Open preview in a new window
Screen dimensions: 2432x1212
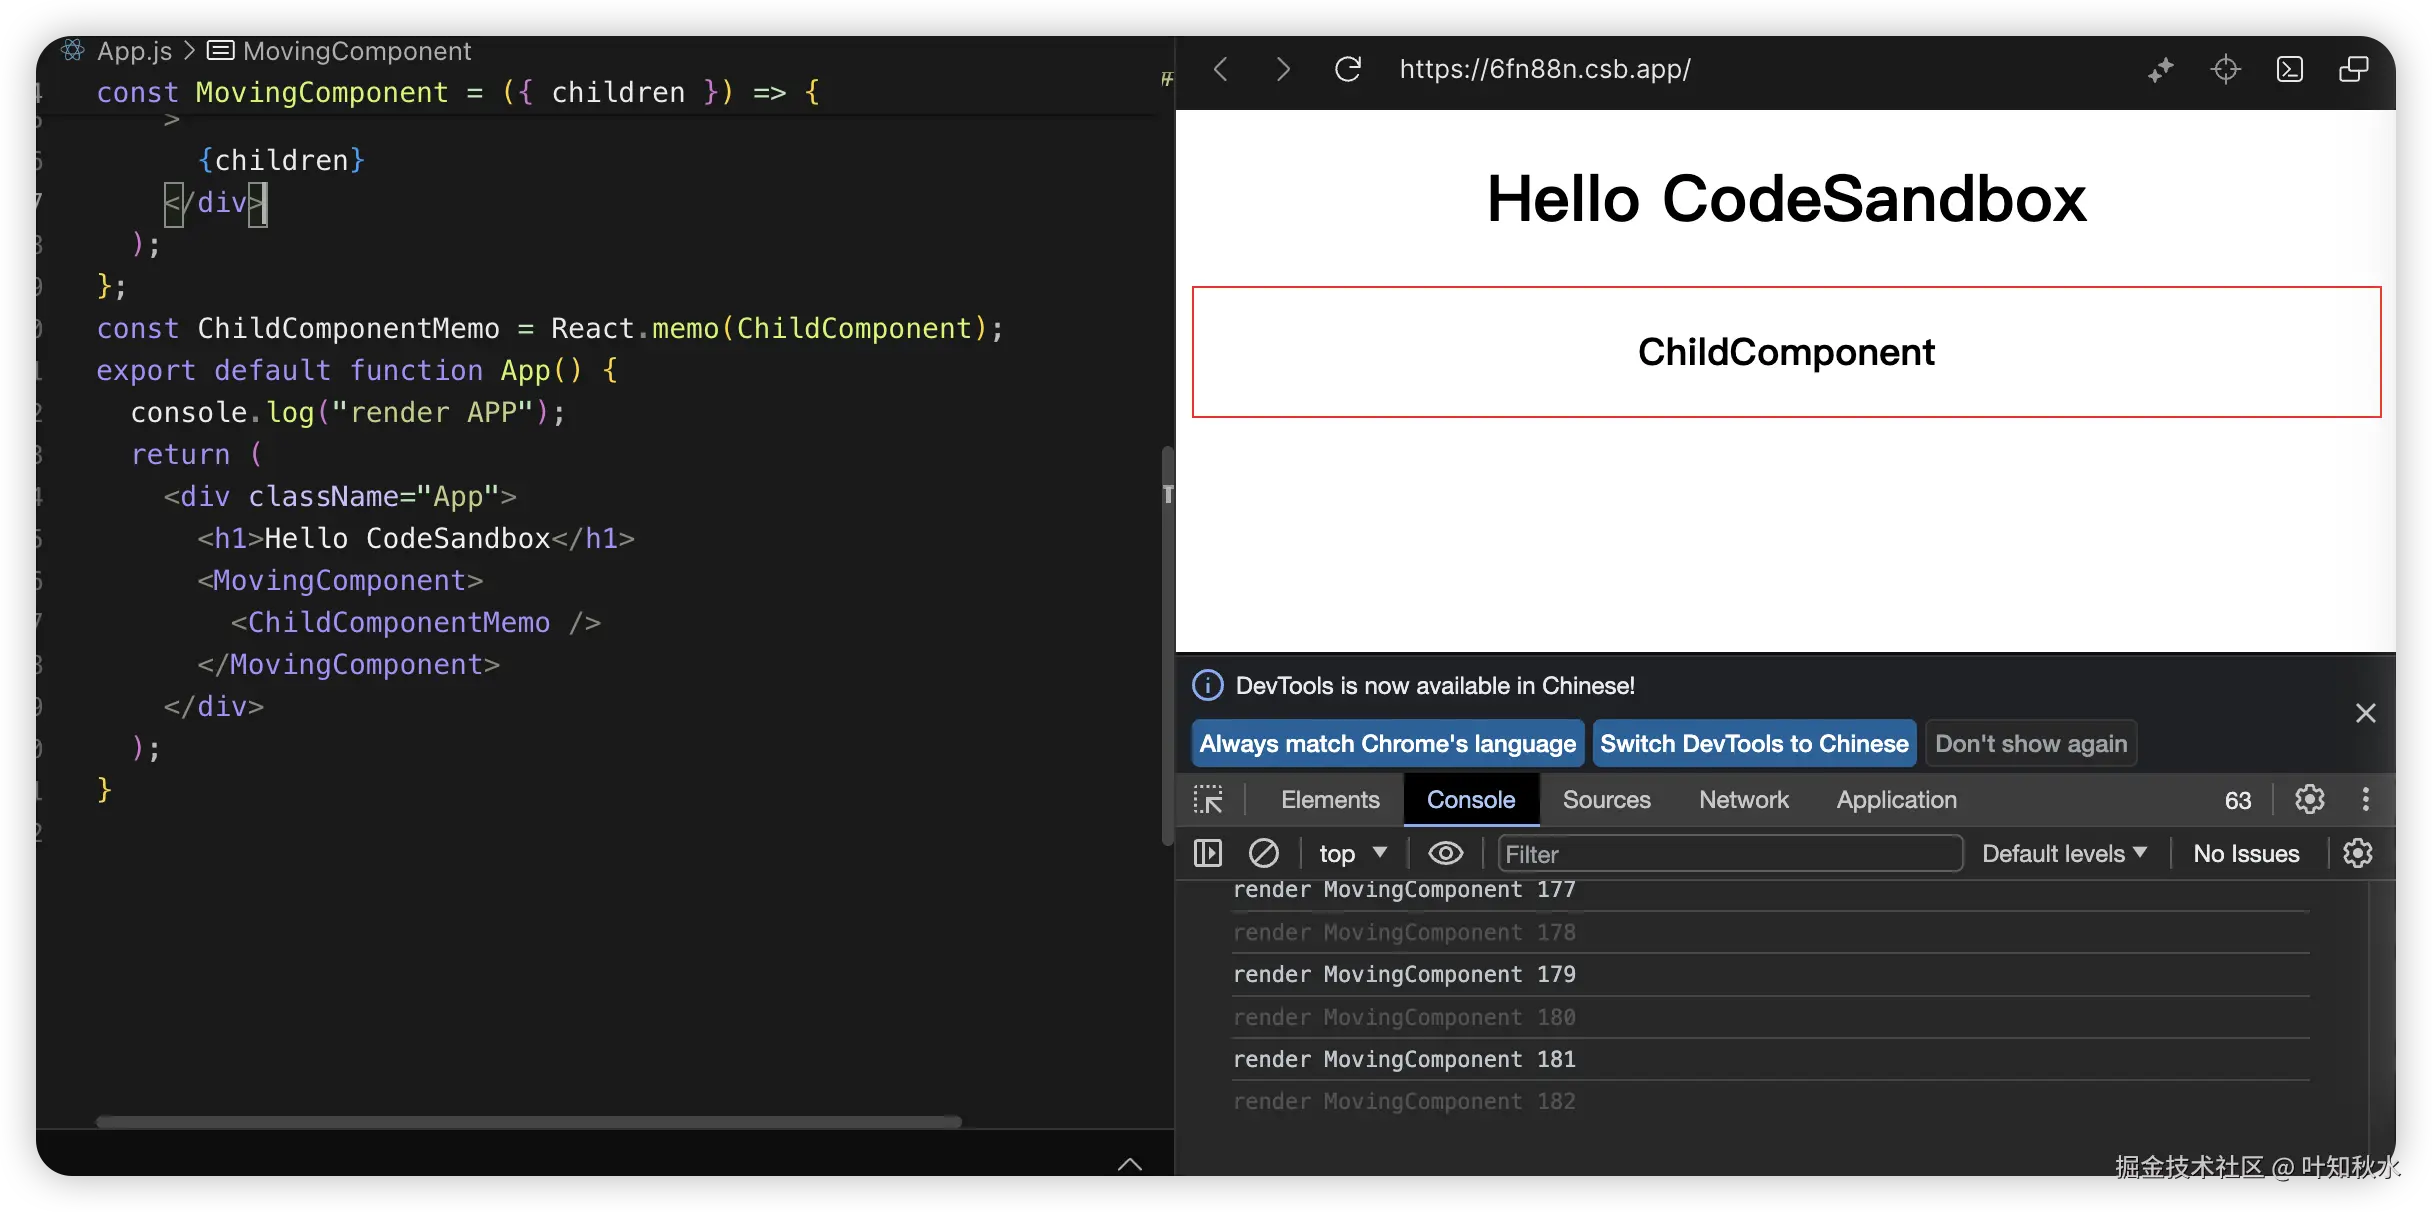point(2353,69)
